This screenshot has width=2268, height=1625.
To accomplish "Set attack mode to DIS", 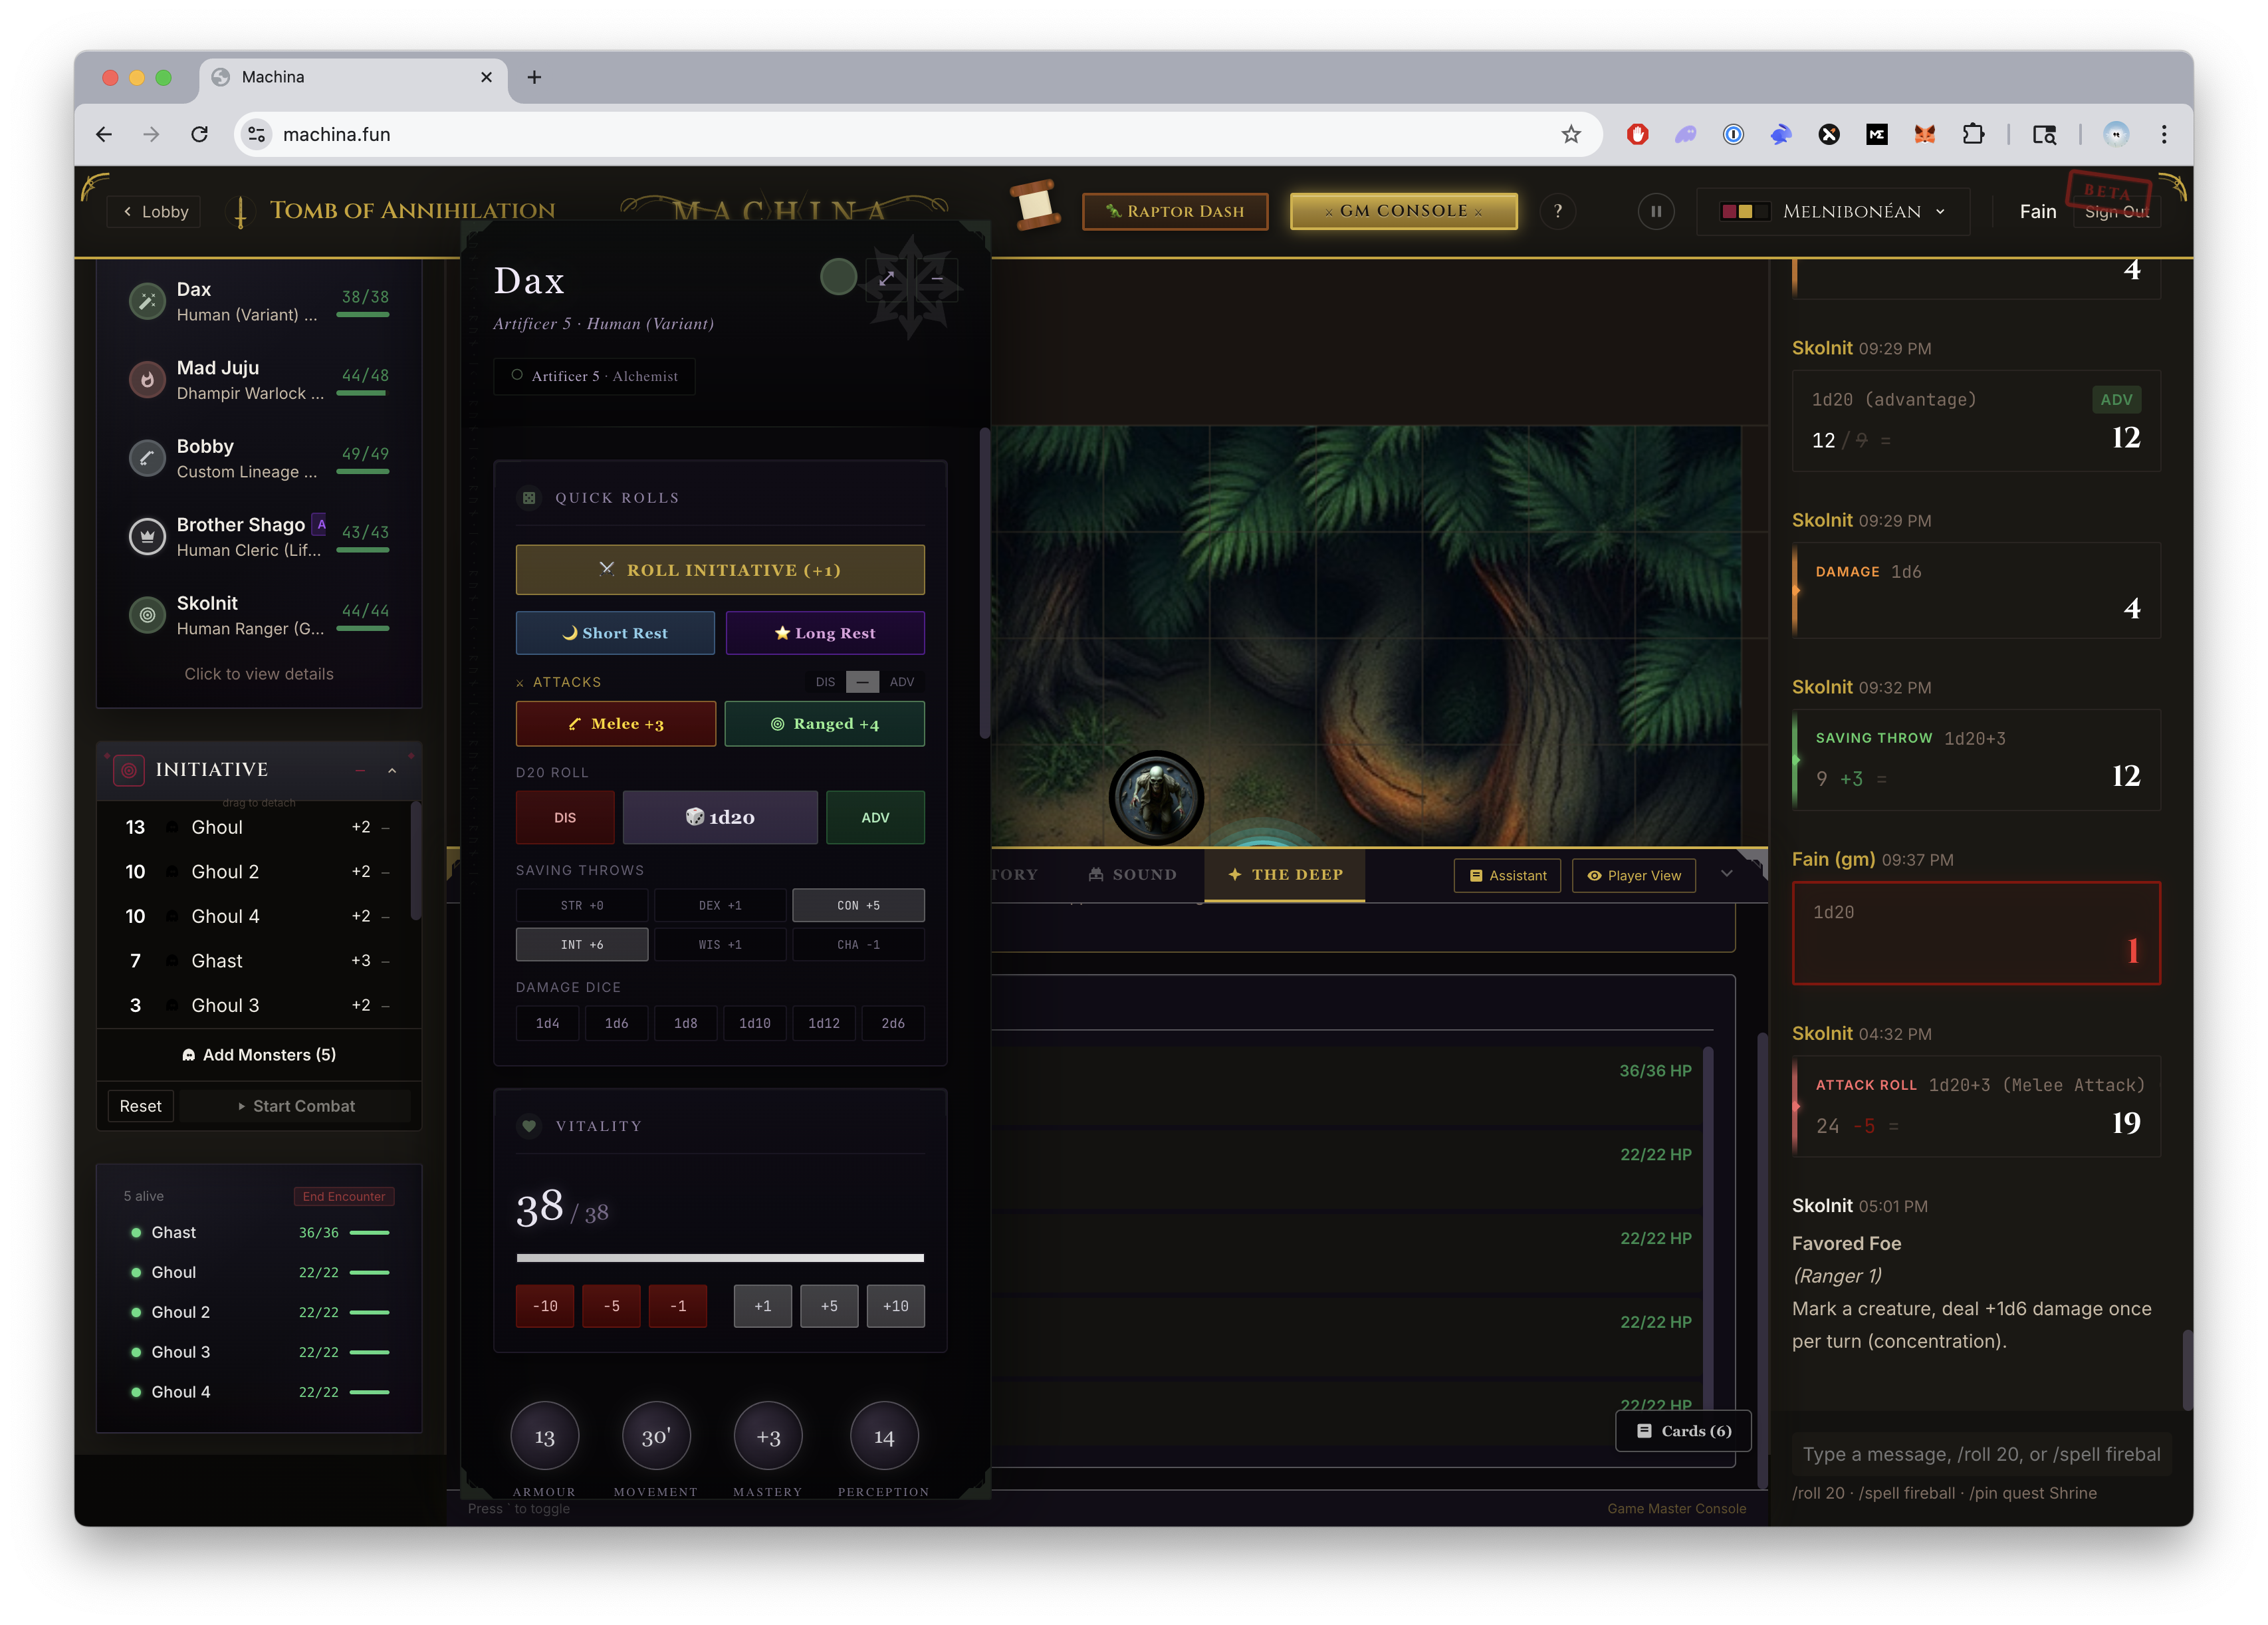I will (x=825, y=682).
